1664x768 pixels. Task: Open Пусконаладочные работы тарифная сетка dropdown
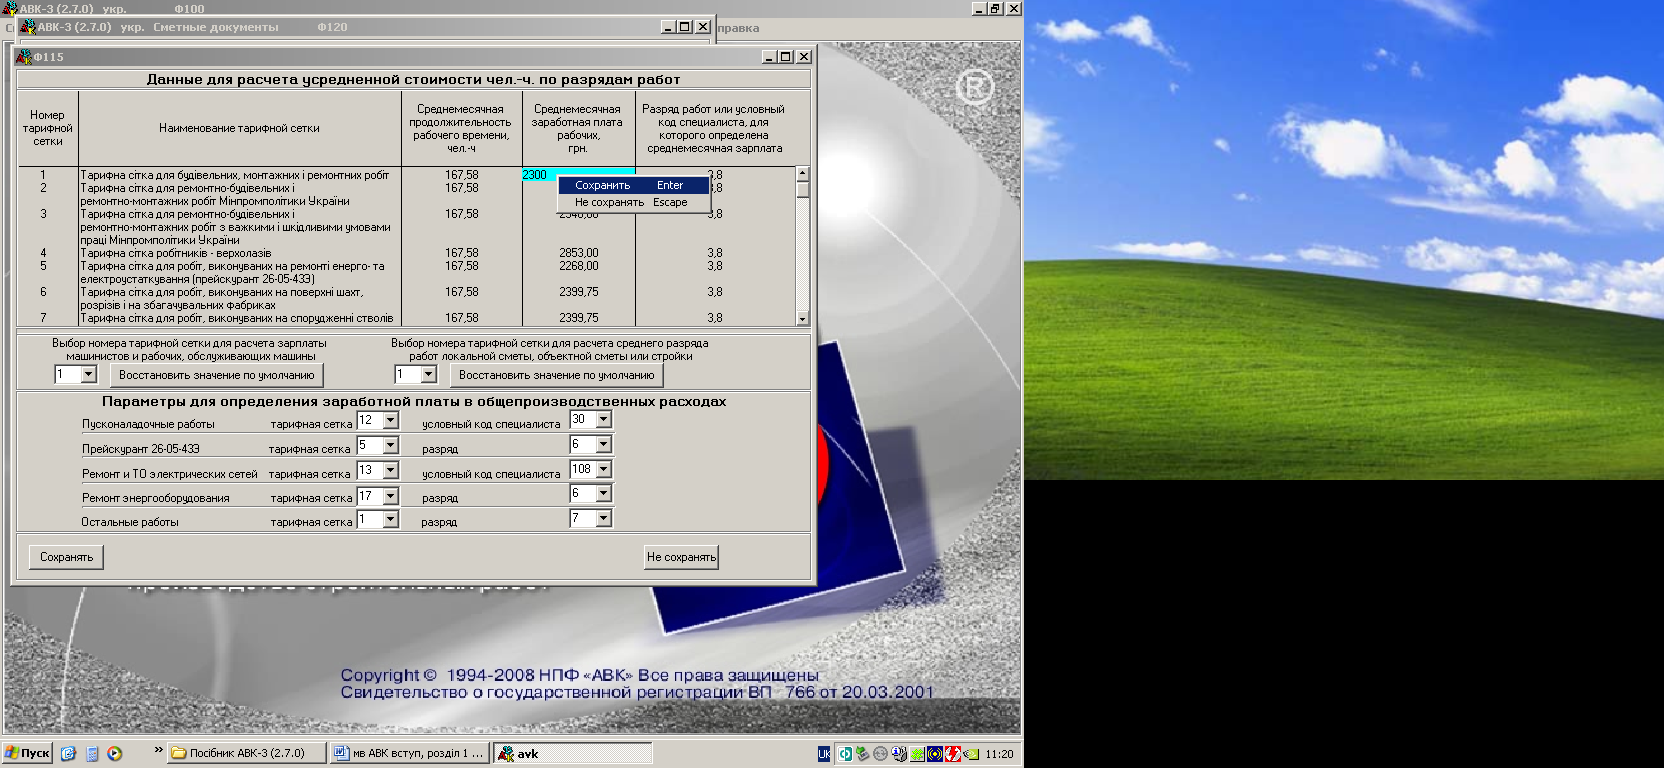pyautogui.click(x=390, y=420)
